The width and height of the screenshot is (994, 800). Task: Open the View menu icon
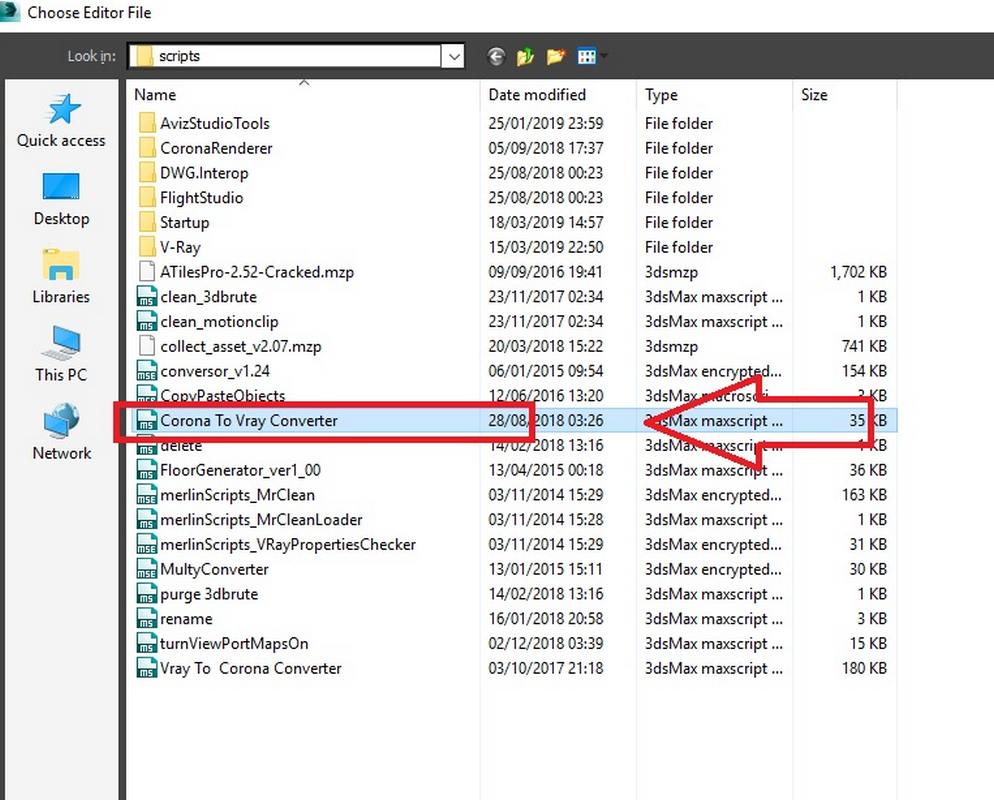click(588, 56)
